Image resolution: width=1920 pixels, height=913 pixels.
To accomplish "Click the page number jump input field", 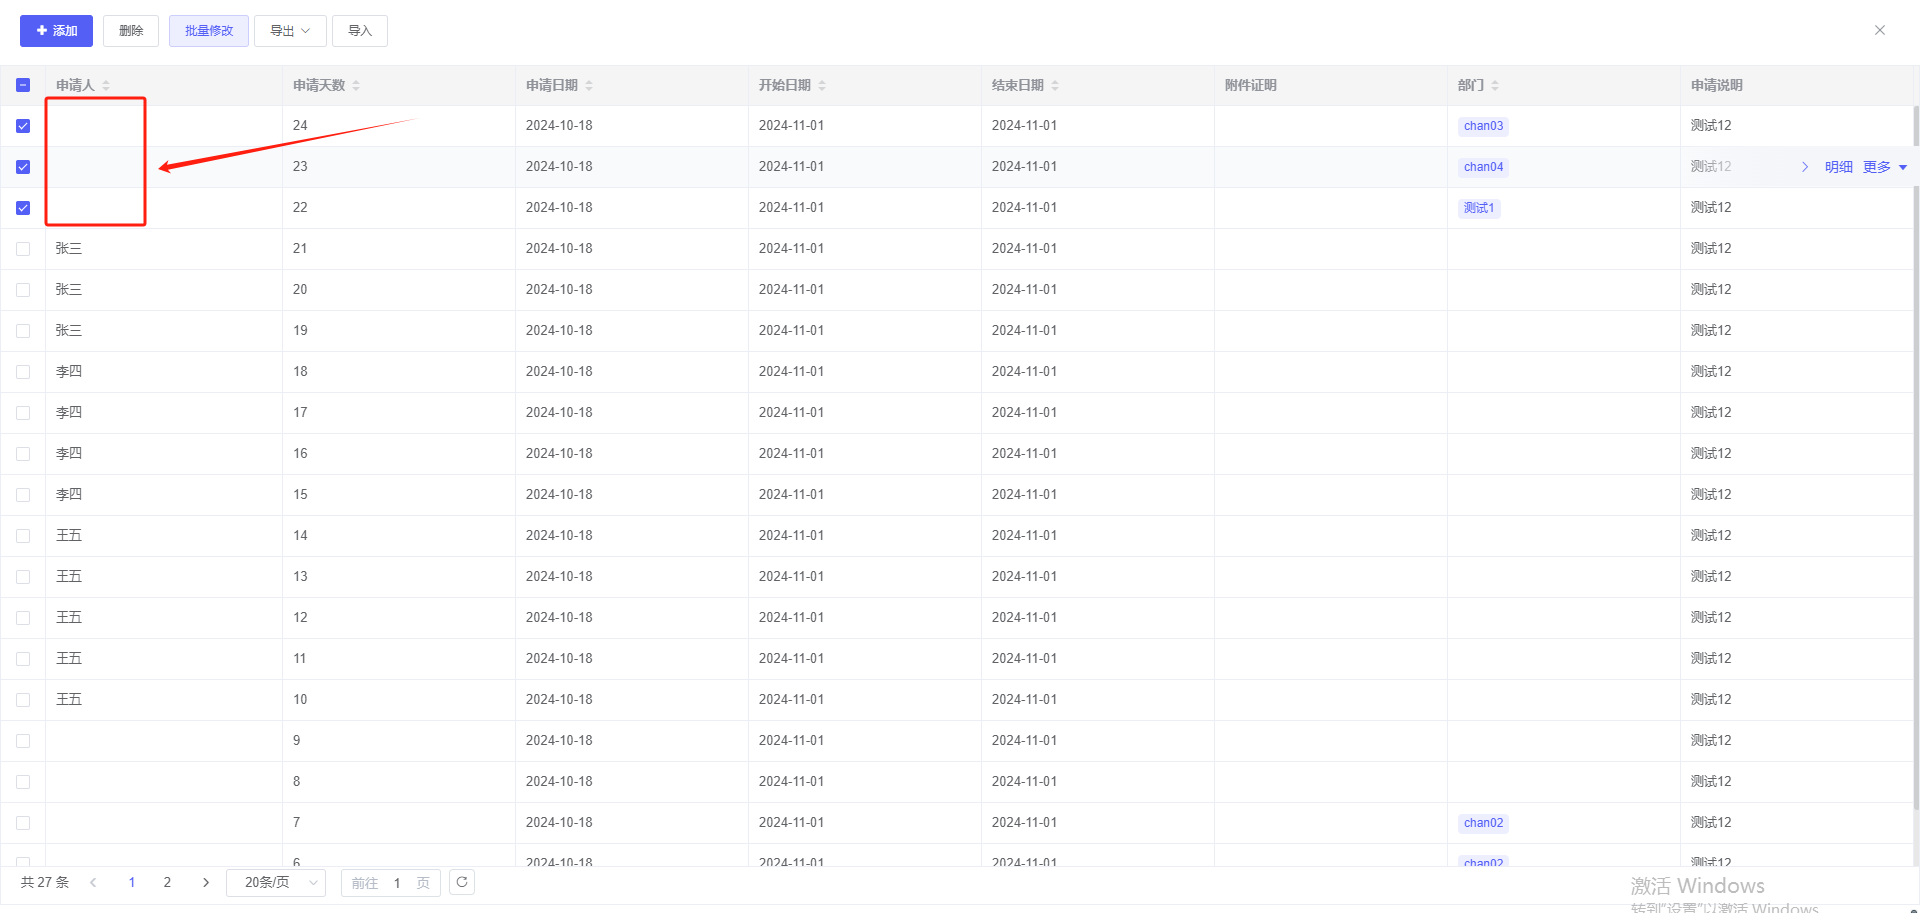I will 397,883.
